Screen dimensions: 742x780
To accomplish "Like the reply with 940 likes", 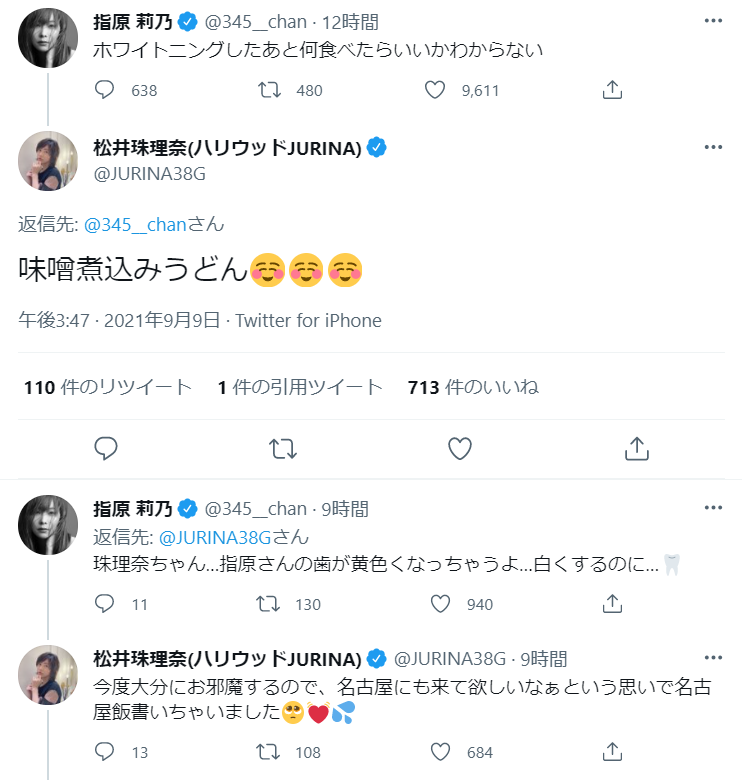I will pos(441,604).
